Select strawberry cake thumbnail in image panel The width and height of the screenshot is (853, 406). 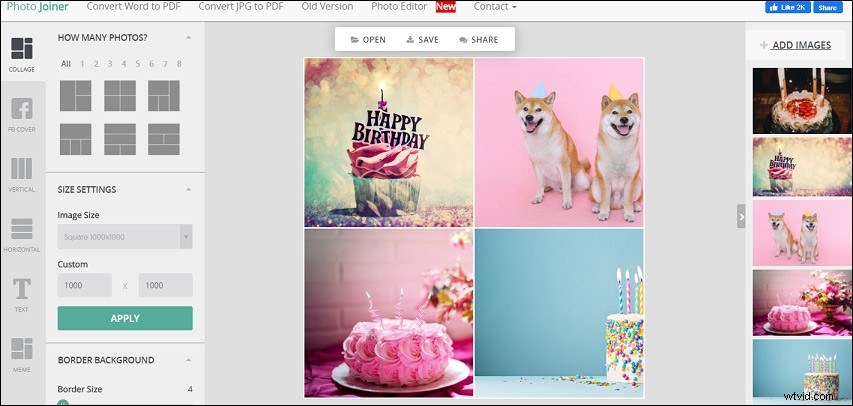click(x=802, y=101)
